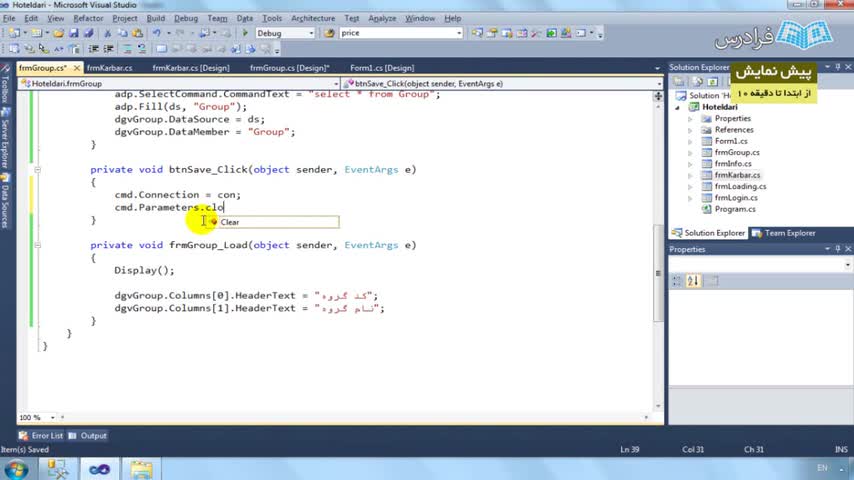Uncomment selected lines icon
This screenshot has width=854, height=480.
click(142, 50)
